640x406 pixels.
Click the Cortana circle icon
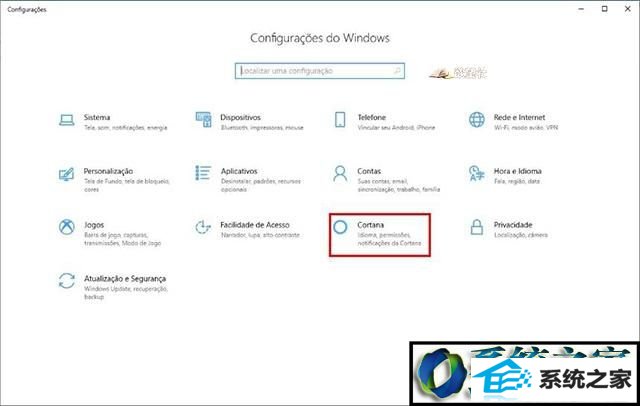tap(341, 229)
